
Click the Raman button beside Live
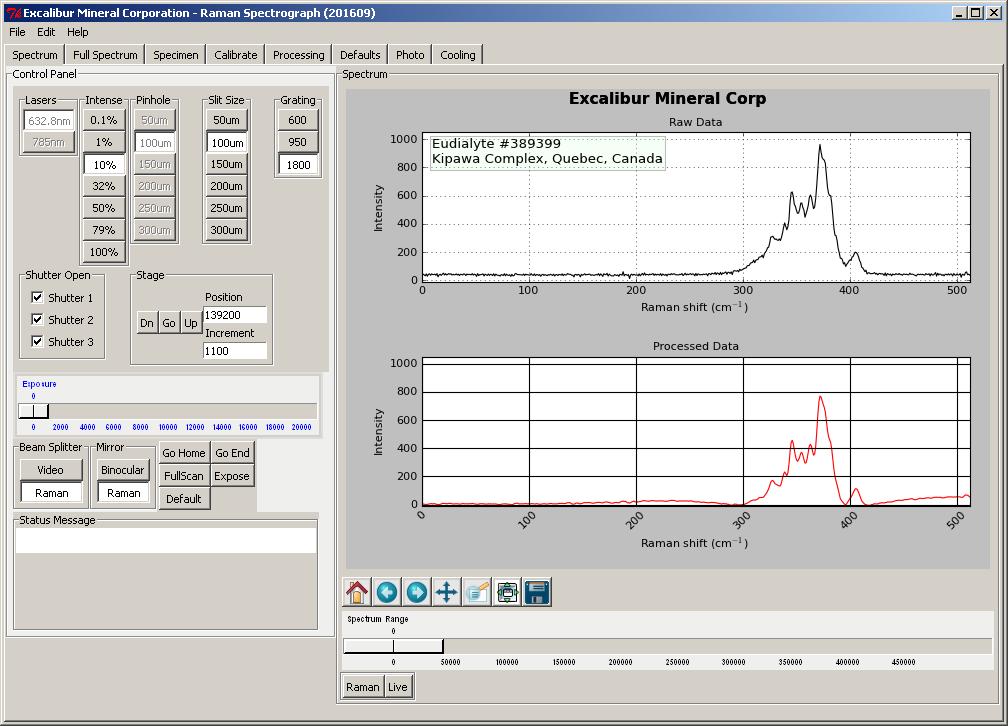coord(363,687)
